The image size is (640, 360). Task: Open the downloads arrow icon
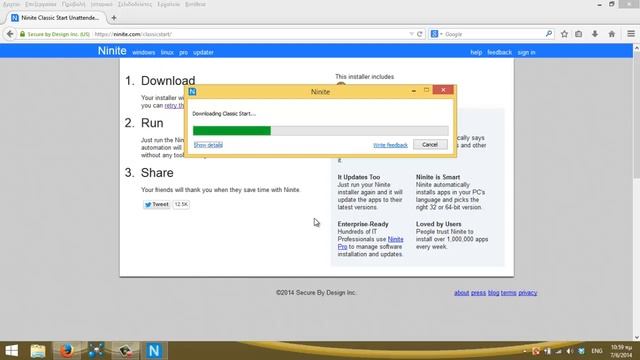click(595, 34)
